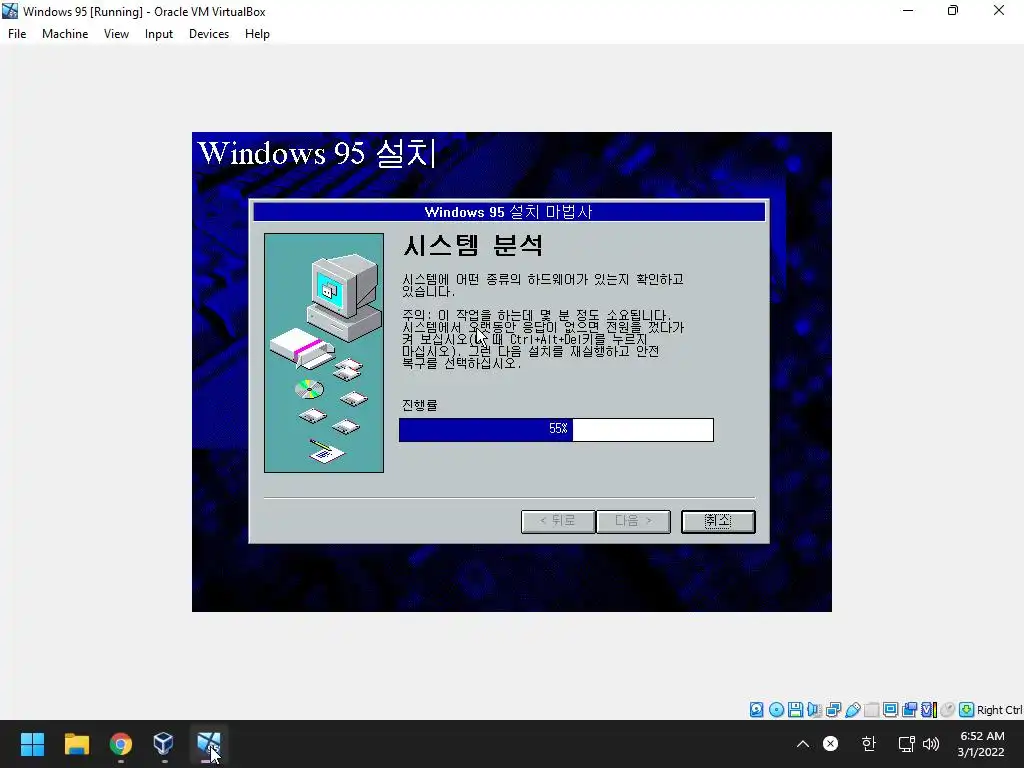Toggle the Korean 한 input mode indicator
Viewport: 1024px width, 768px height.
pyautogui.click(x=868, y=744)
